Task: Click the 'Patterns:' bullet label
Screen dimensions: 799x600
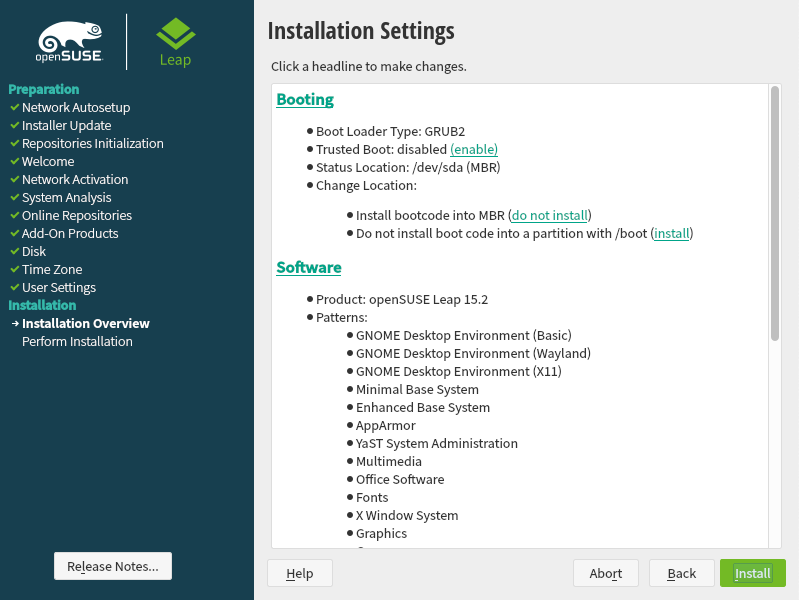Action: coord(342,318)
